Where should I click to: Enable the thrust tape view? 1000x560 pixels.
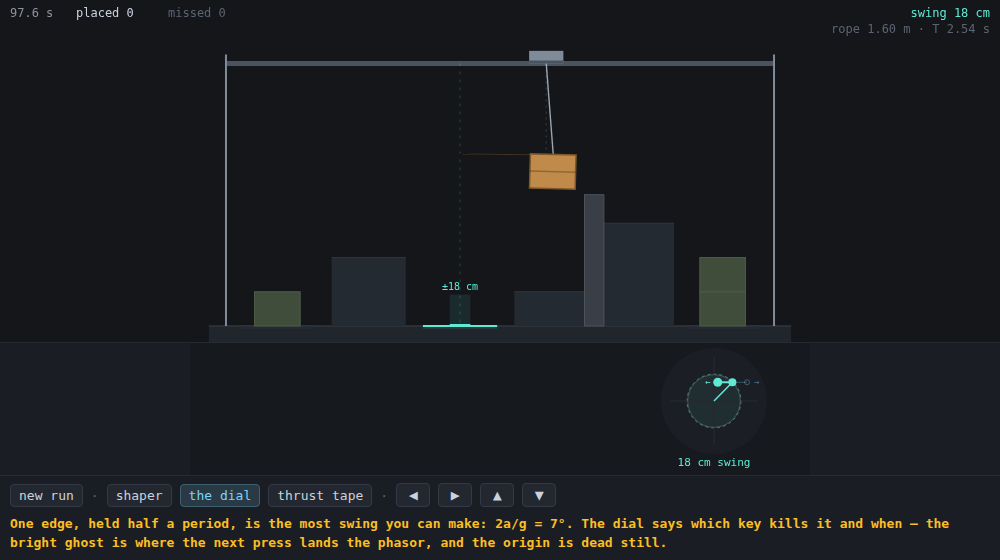tap(320, 496)
